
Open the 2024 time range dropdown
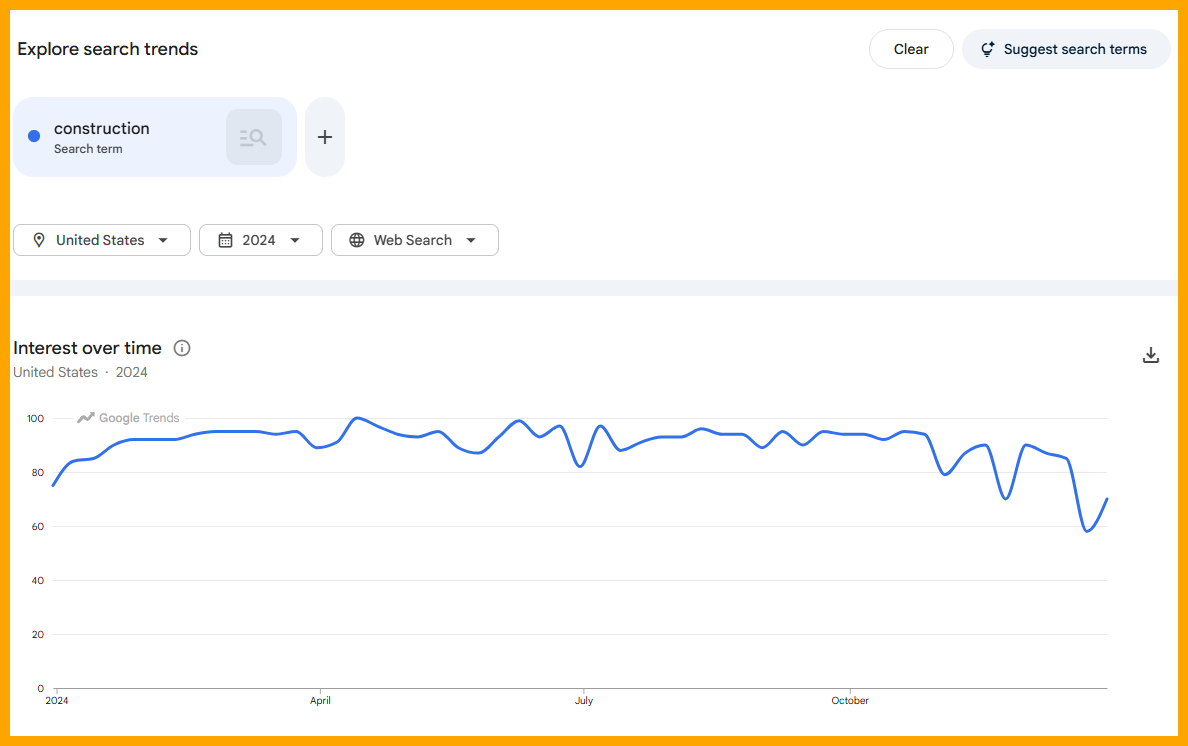[x=260, y=240]
